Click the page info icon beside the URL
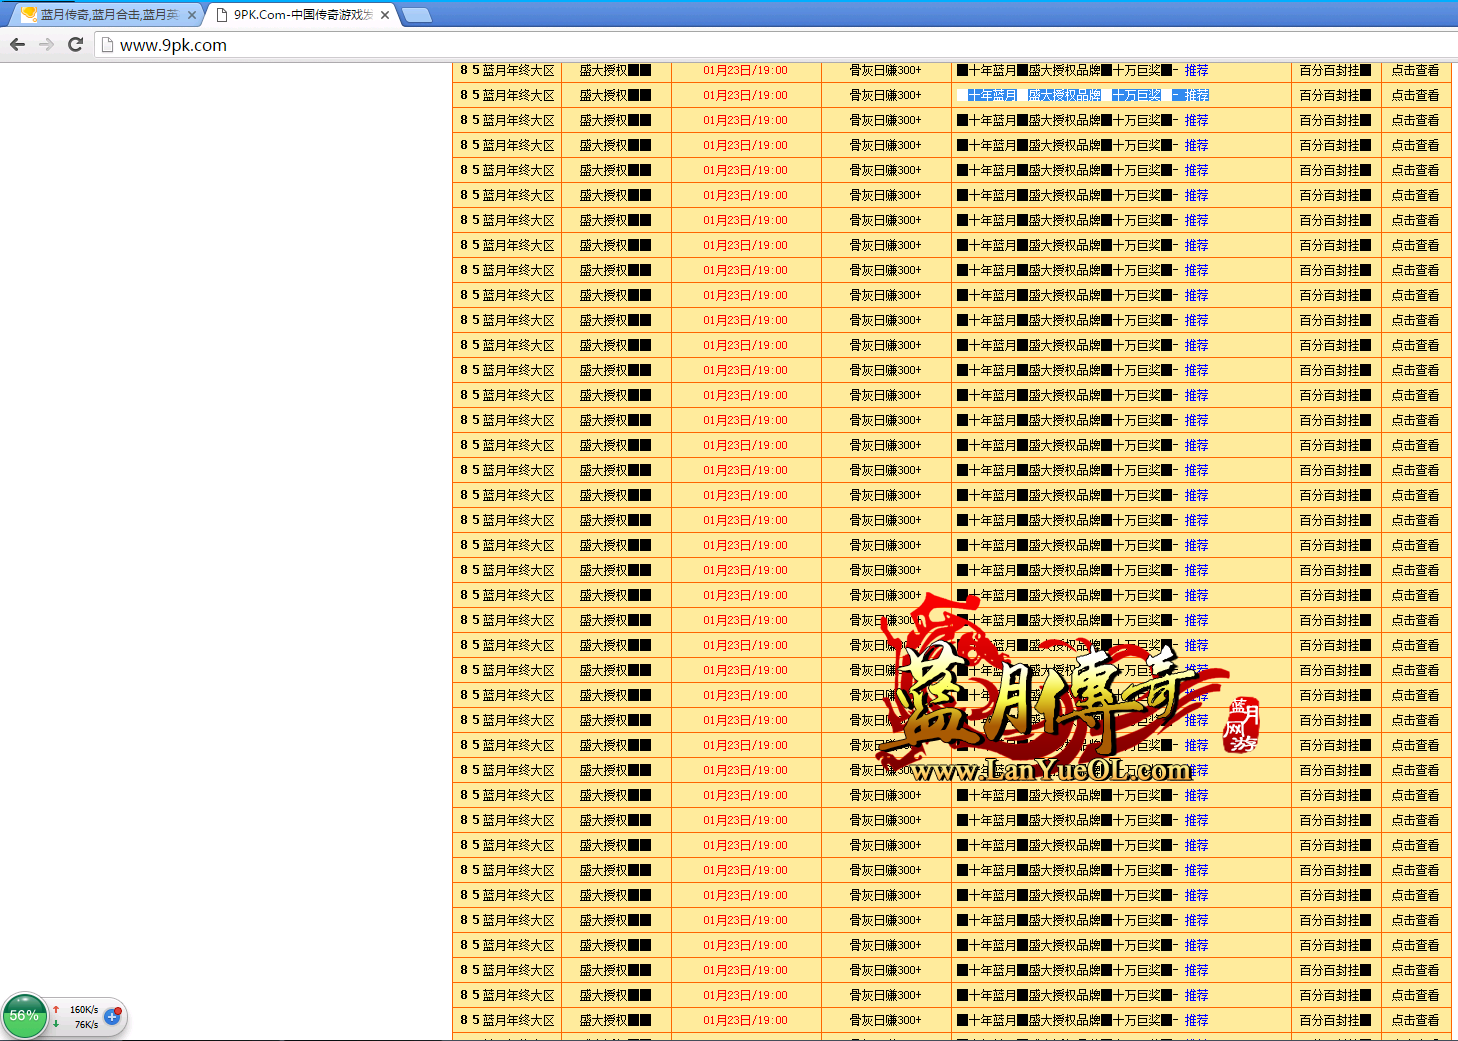 tap(108, 45)
